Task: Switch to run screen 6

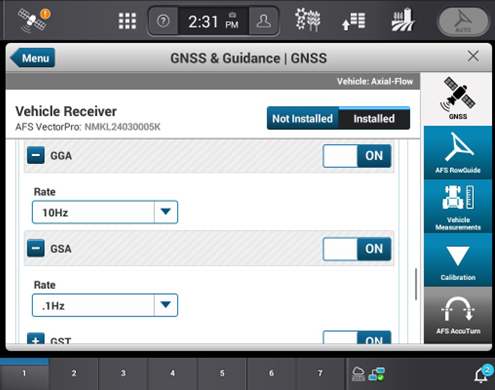Action: [x=271, y=374]
